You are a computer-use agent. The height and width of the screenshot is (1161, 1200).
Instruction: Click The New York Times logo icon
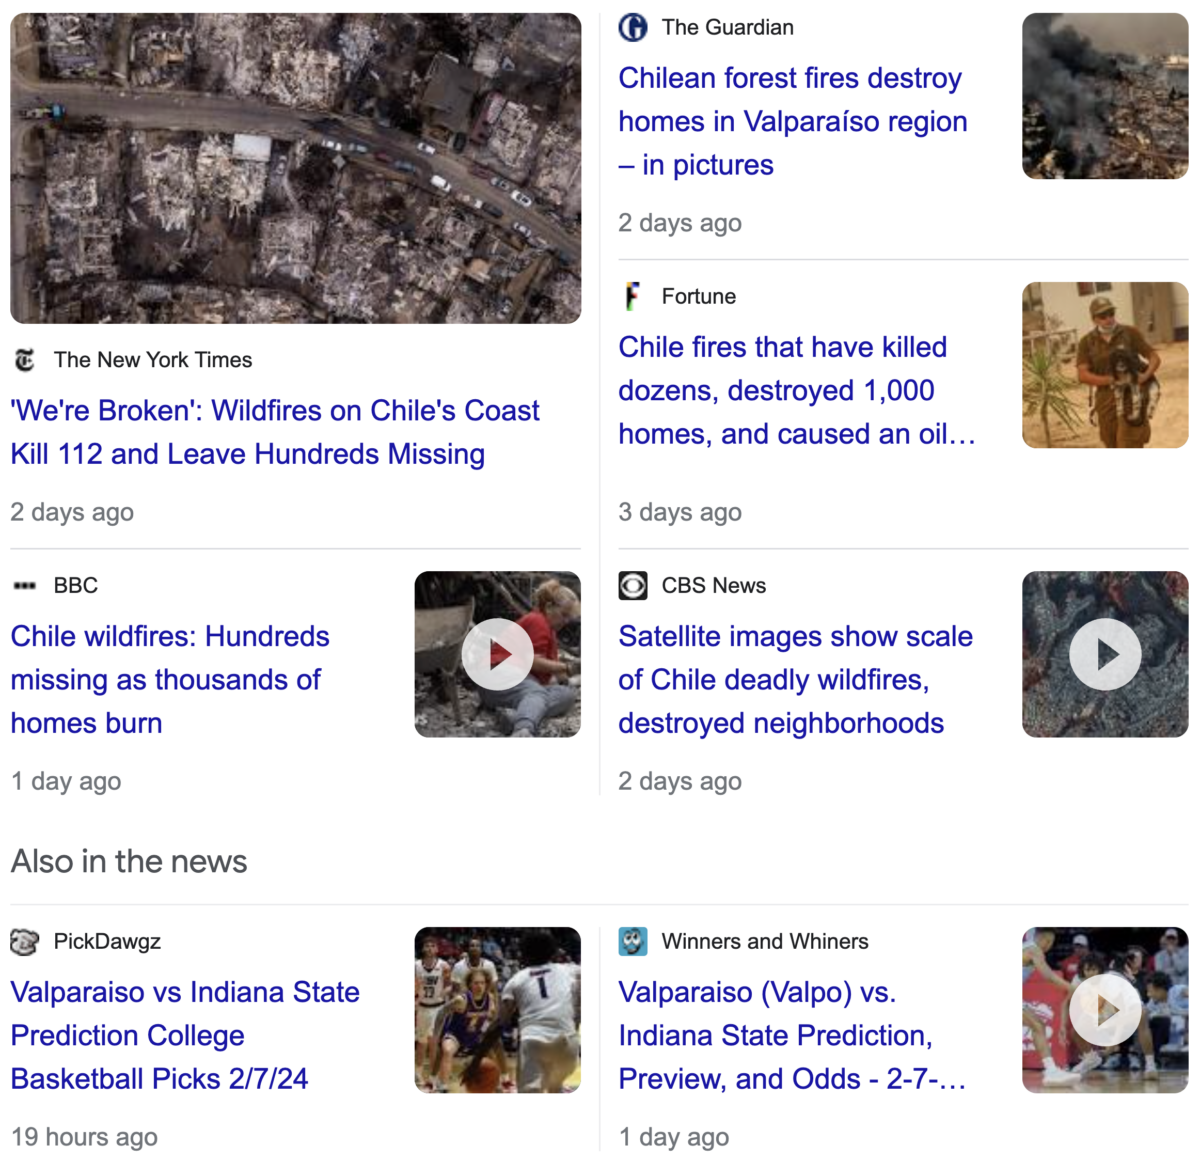click(25, 360)
